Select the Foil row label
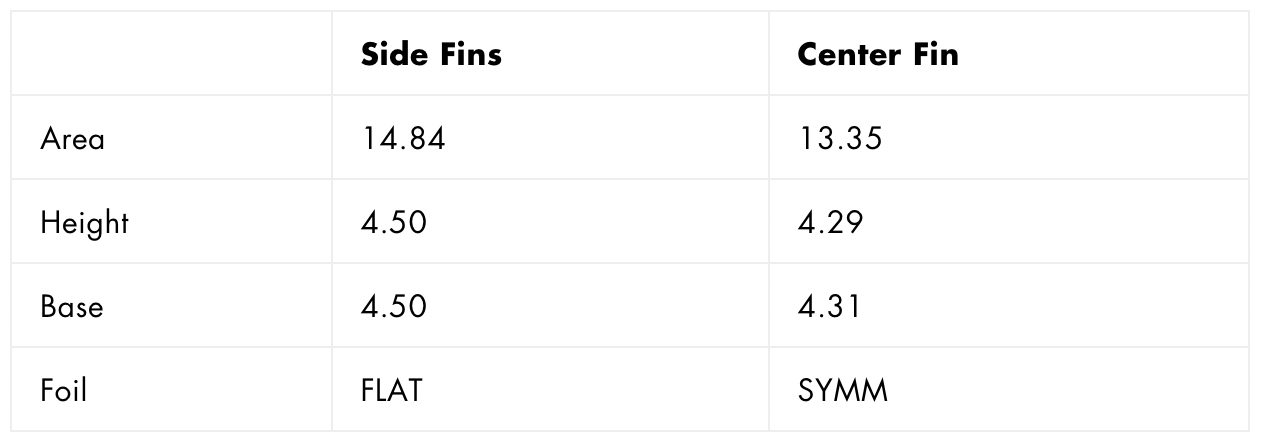1262x438 pixels. 64,389
